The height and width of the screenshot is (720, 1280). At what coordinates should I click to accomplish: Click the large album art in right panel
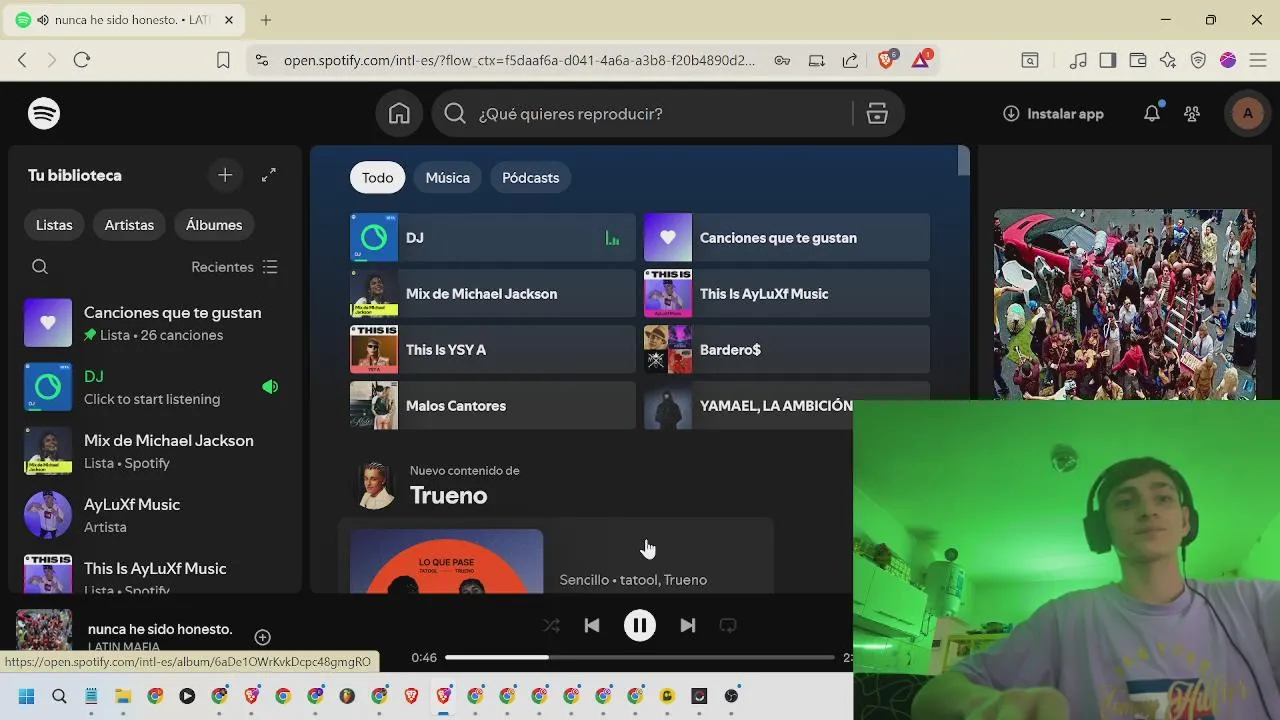(1125, 304)
